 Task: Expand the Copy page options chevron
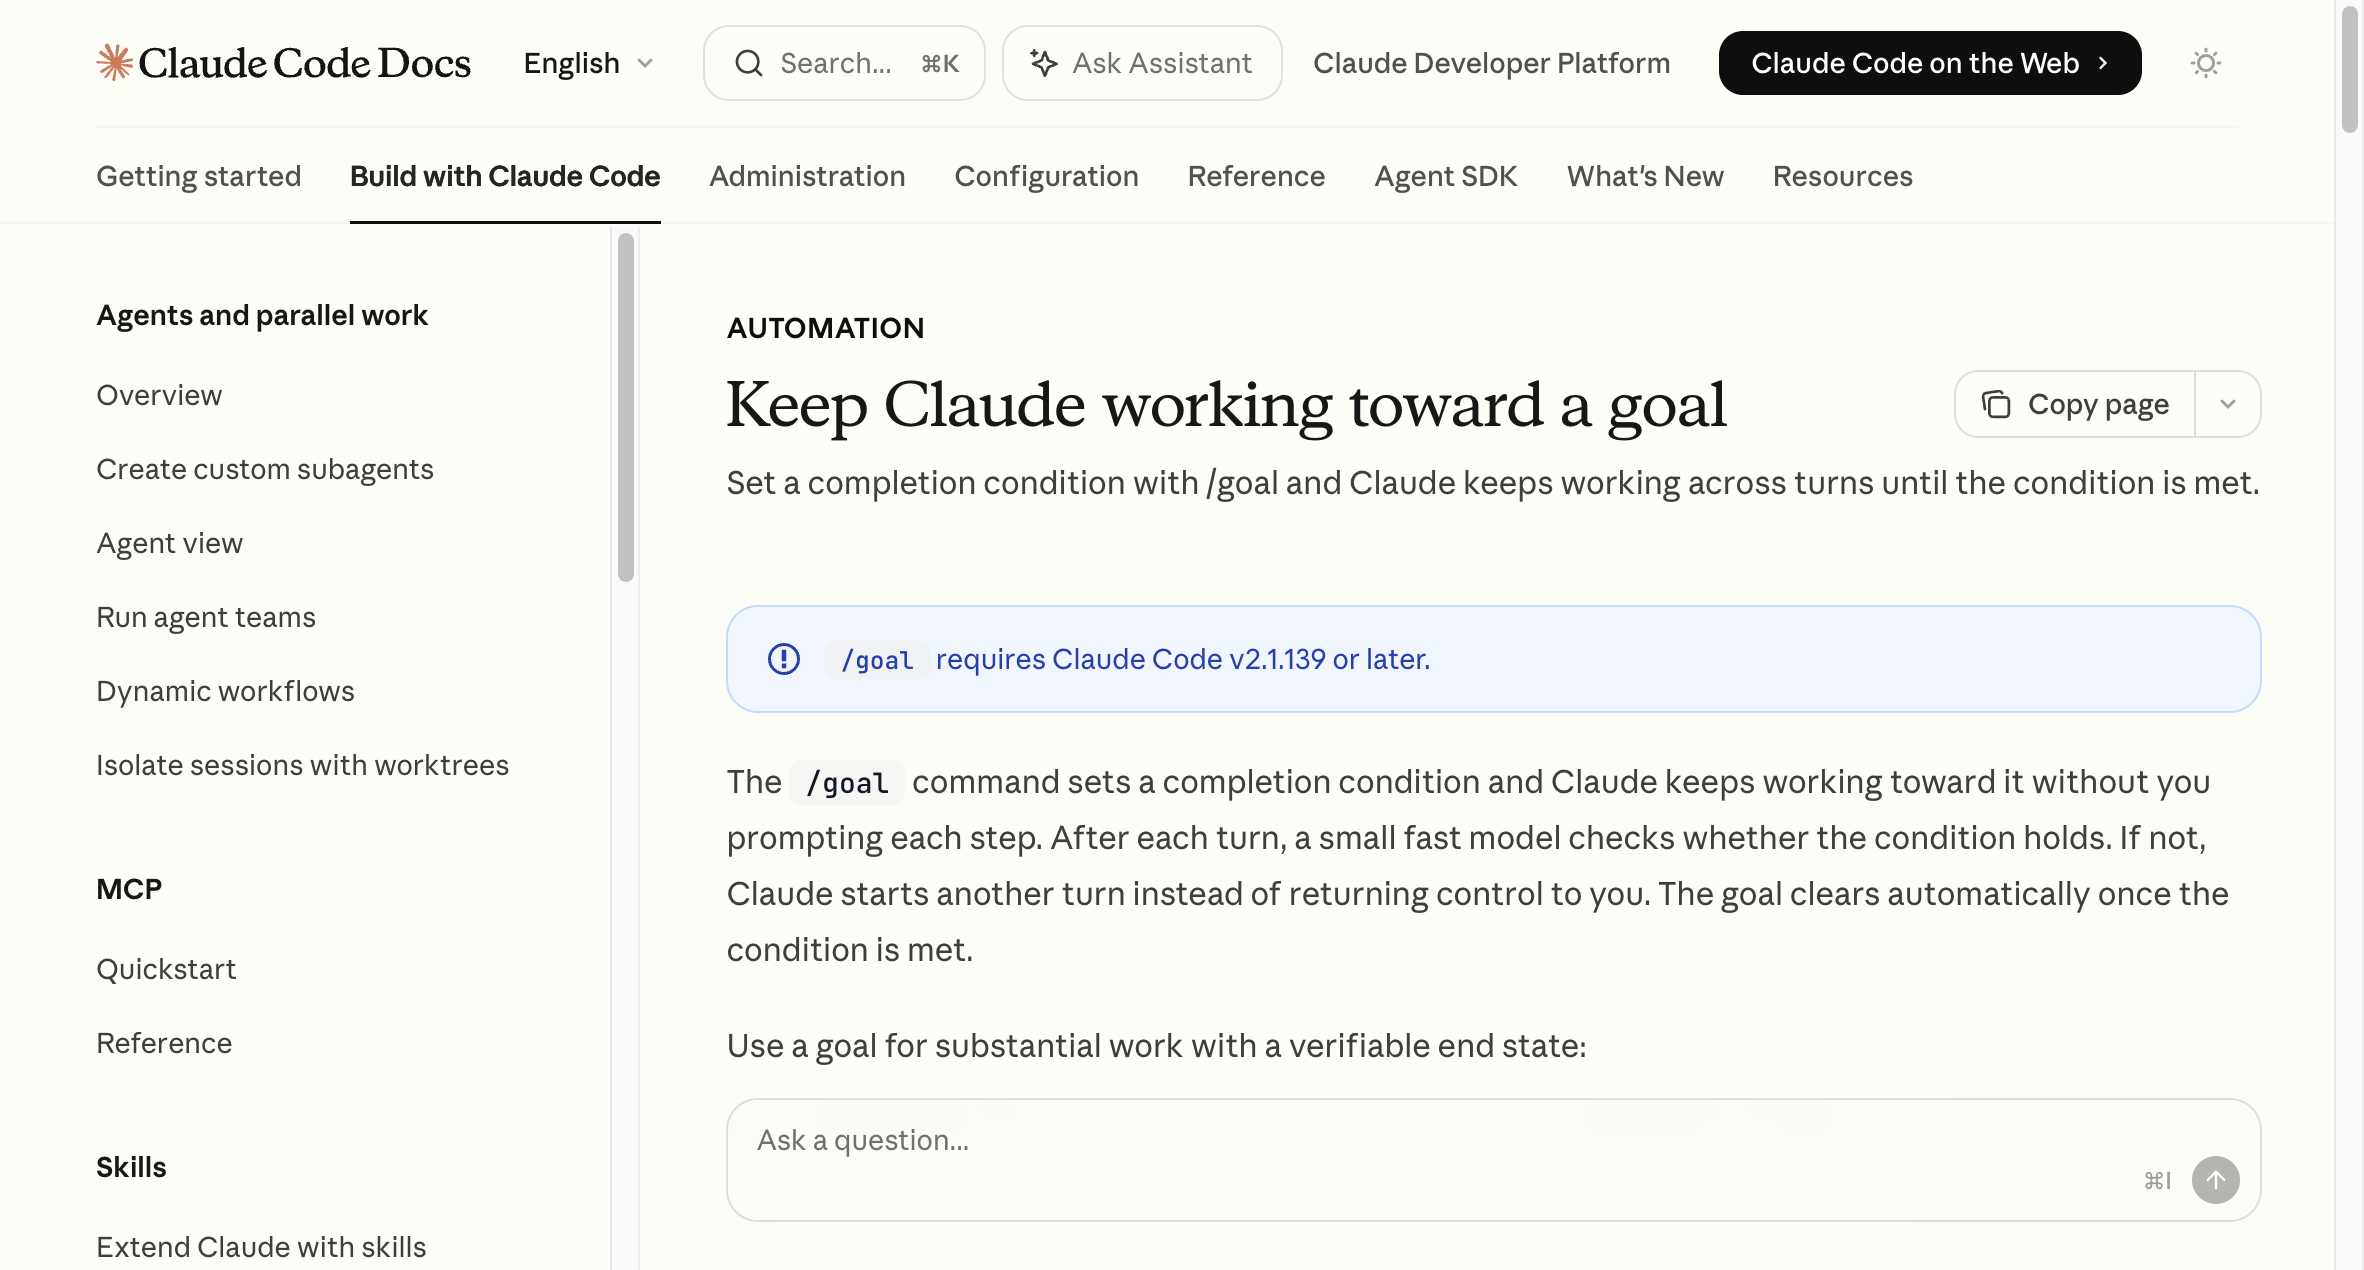point(2228,404)
